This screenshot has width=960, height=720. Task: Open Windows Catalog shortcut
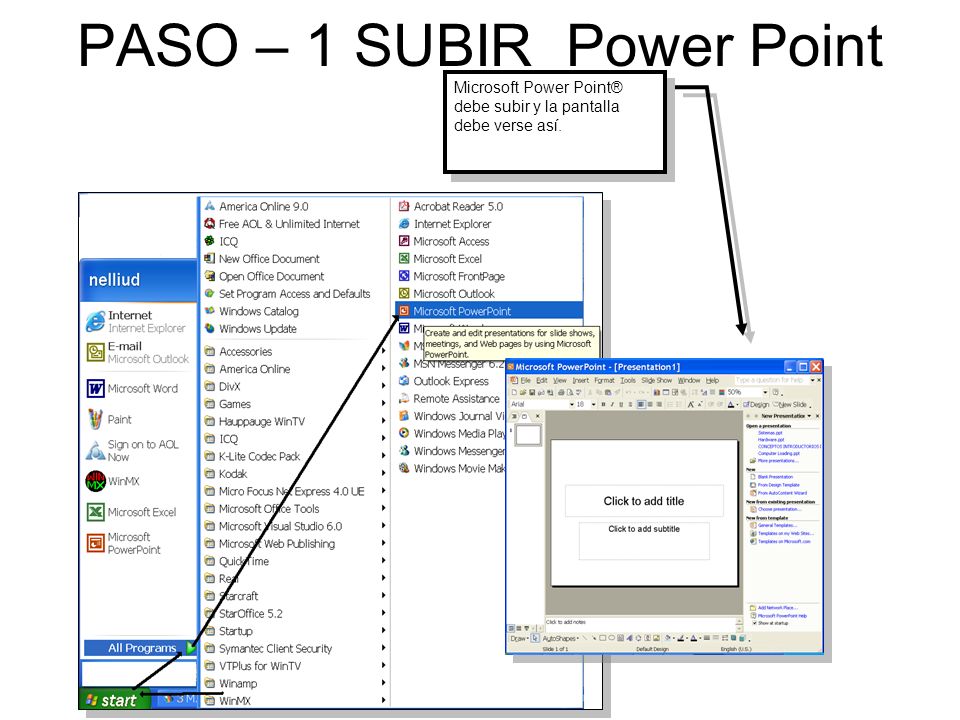click(x=252, y=311)
